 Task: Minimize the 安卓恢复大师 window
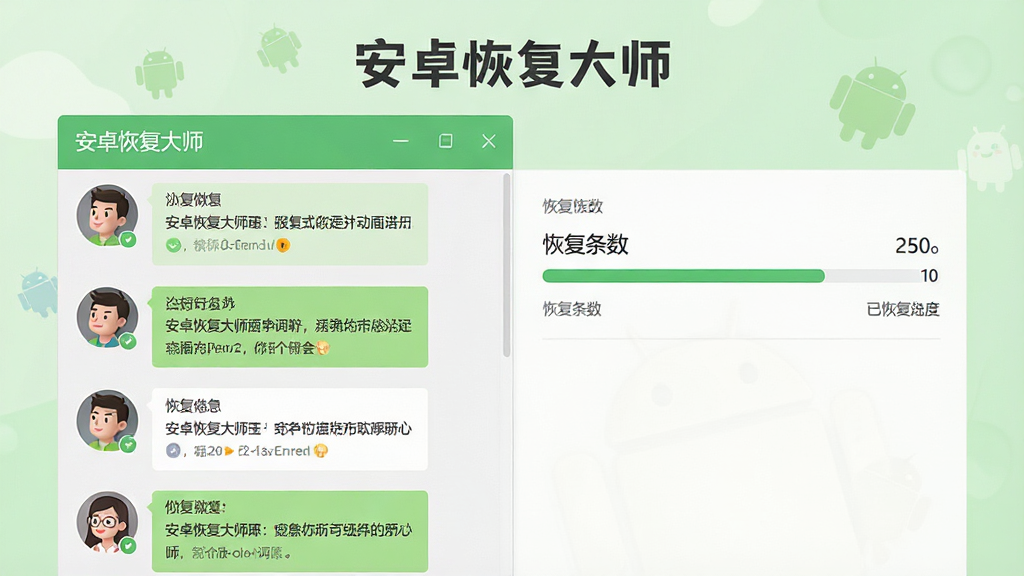pyautogui.click(x=400, y=141)
